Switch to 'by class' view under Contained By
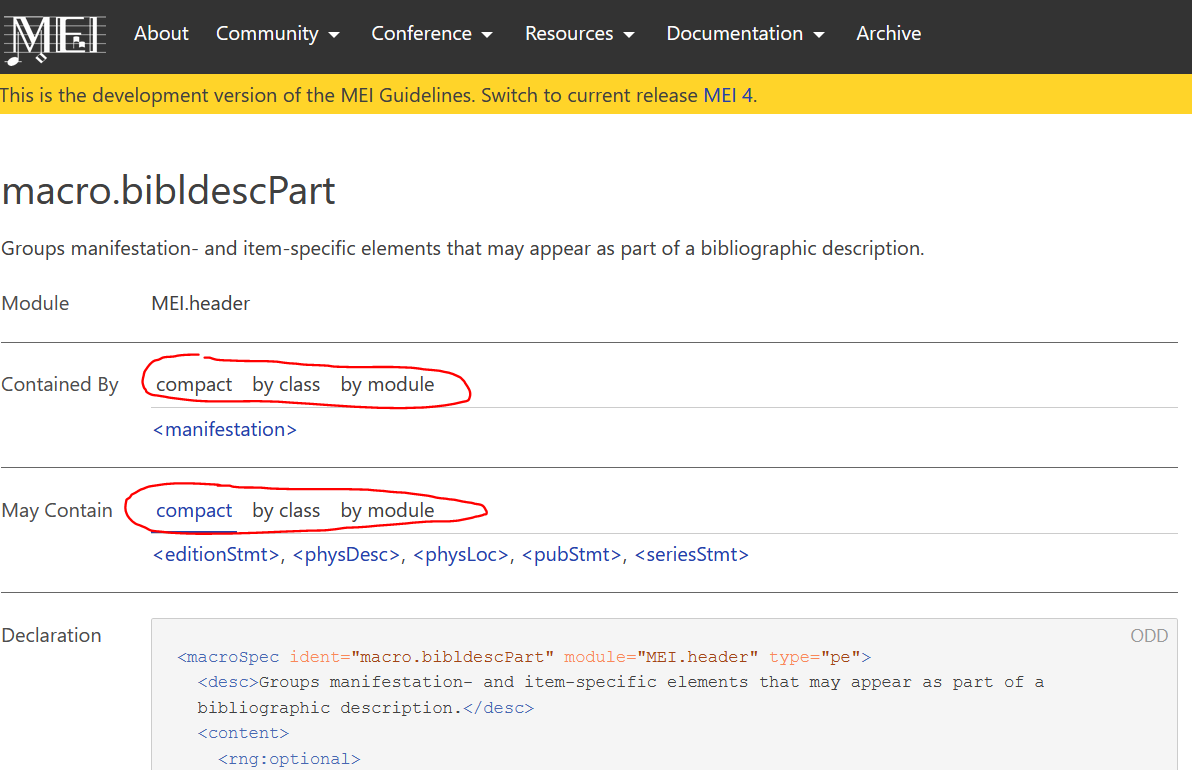Viewport: 1192px width, 770px height. tap(286, 384)
